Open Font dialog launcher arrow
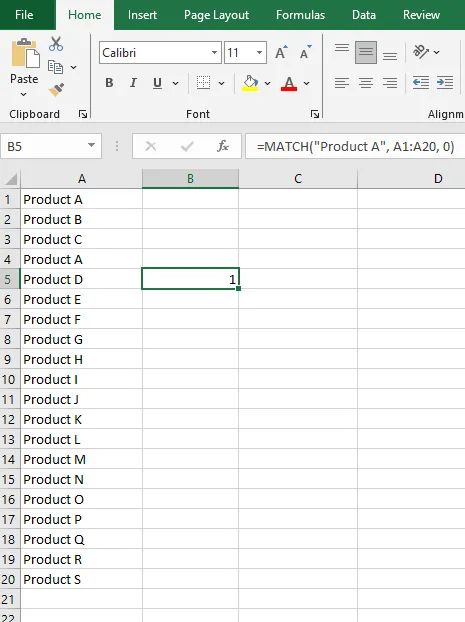The image size is (465, 622). pos(315,114)
